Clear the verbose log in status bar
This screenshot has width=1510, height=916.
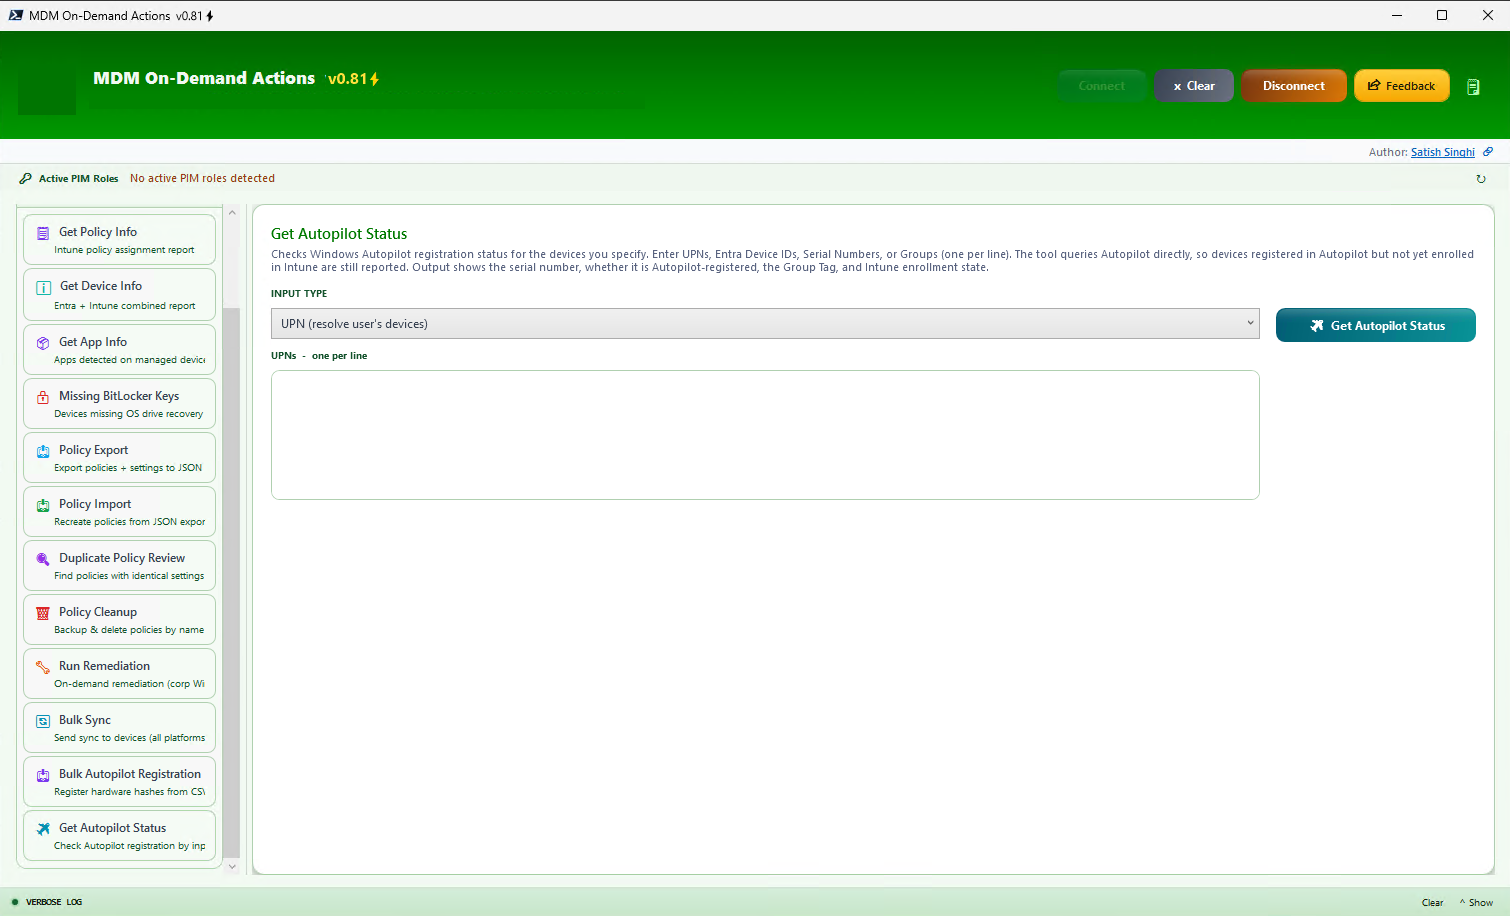point(1432,902)
